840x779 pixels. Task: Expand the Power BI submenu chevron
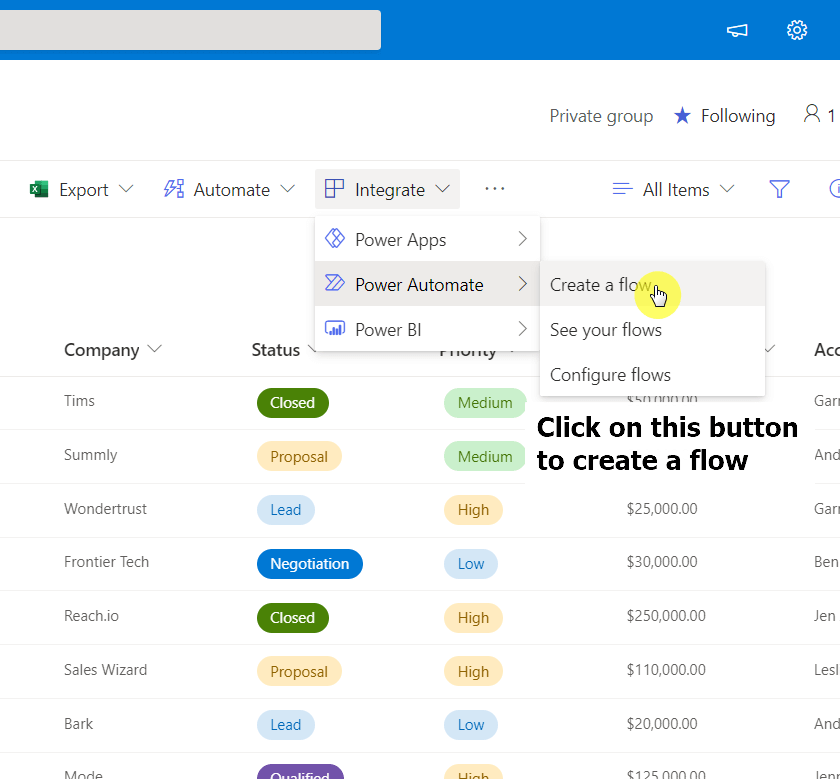pos(523,328)
